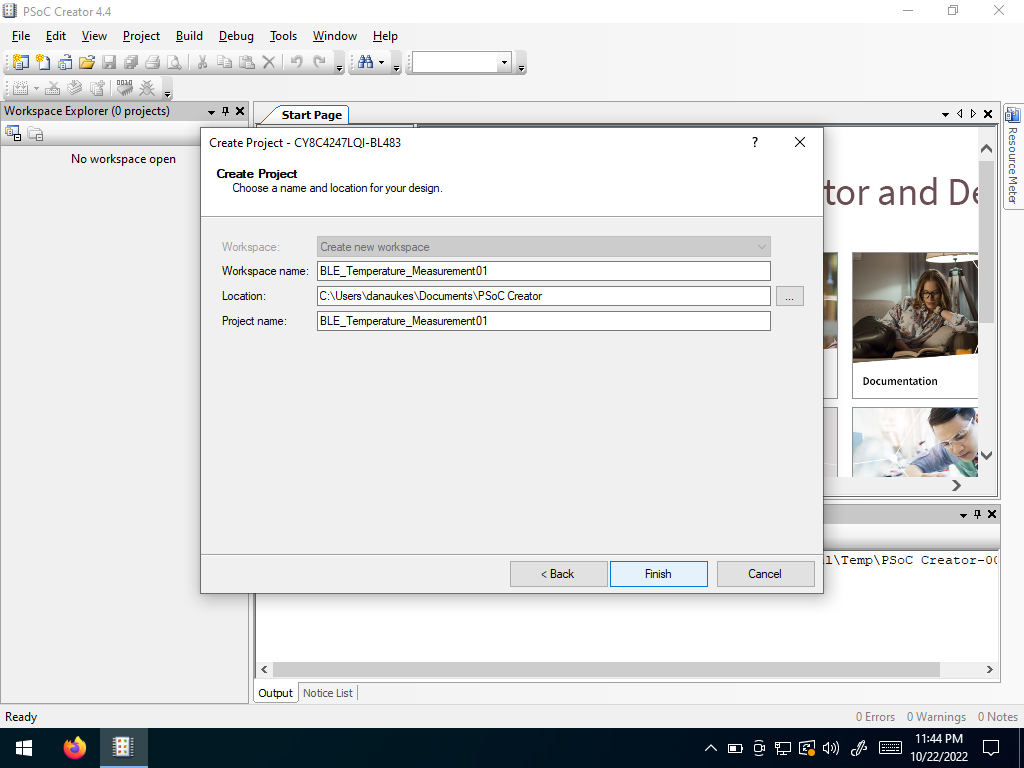The height and width of the screenshot is (768, 1024).
Task: Pin the Output panel
Action: 977,515
